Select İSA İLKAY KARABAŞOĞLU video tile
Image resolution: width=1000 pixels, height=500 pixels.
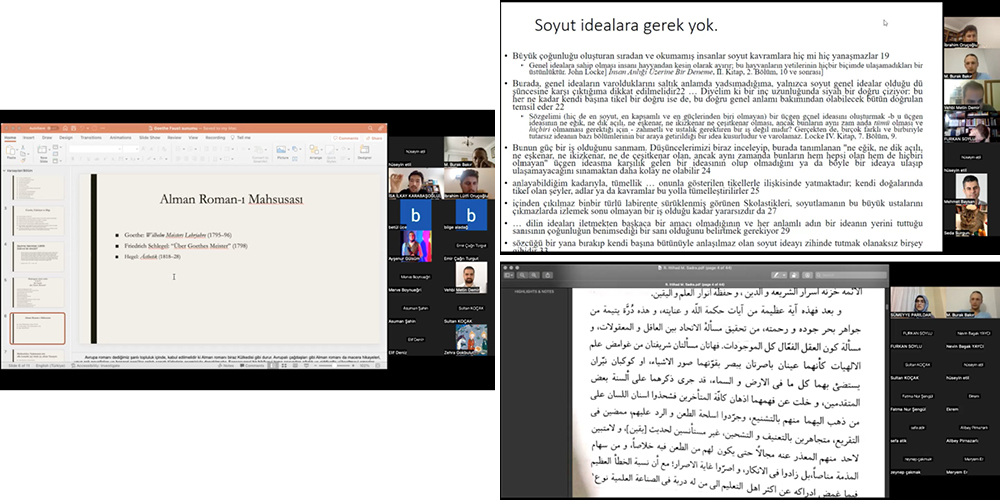coord(415,184)
